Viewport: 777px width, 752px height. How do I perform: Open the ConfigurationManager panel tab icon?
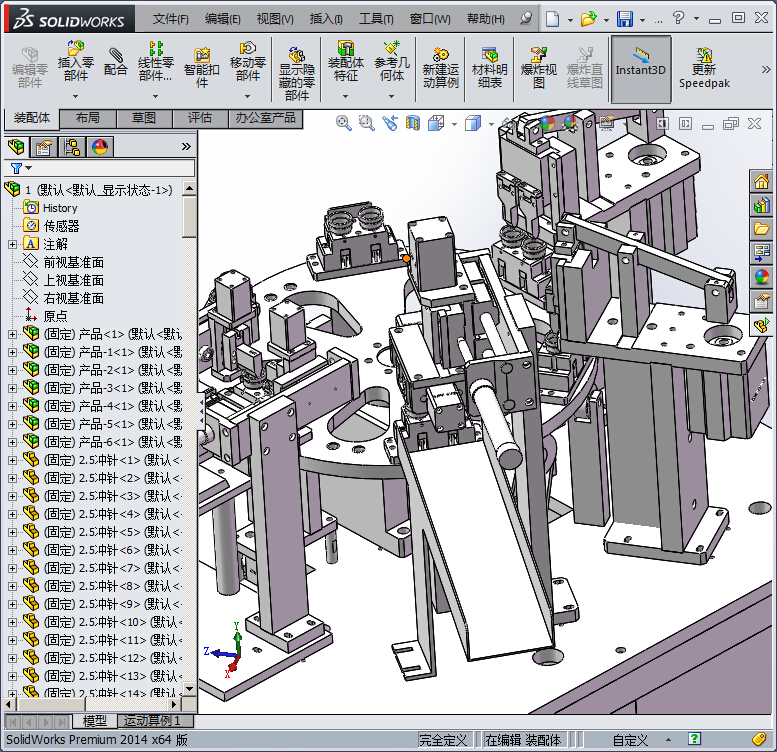(72, 147)
